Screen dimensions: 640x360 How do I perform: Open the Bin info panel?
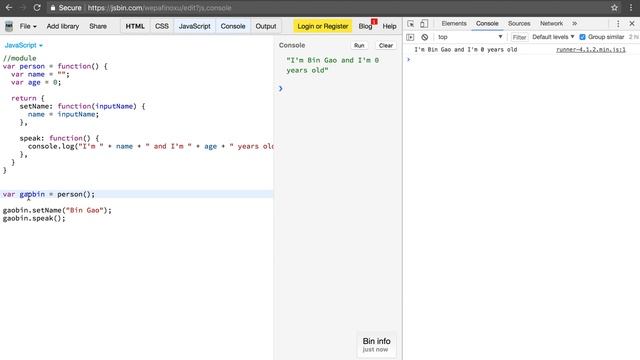click(376, 345)
